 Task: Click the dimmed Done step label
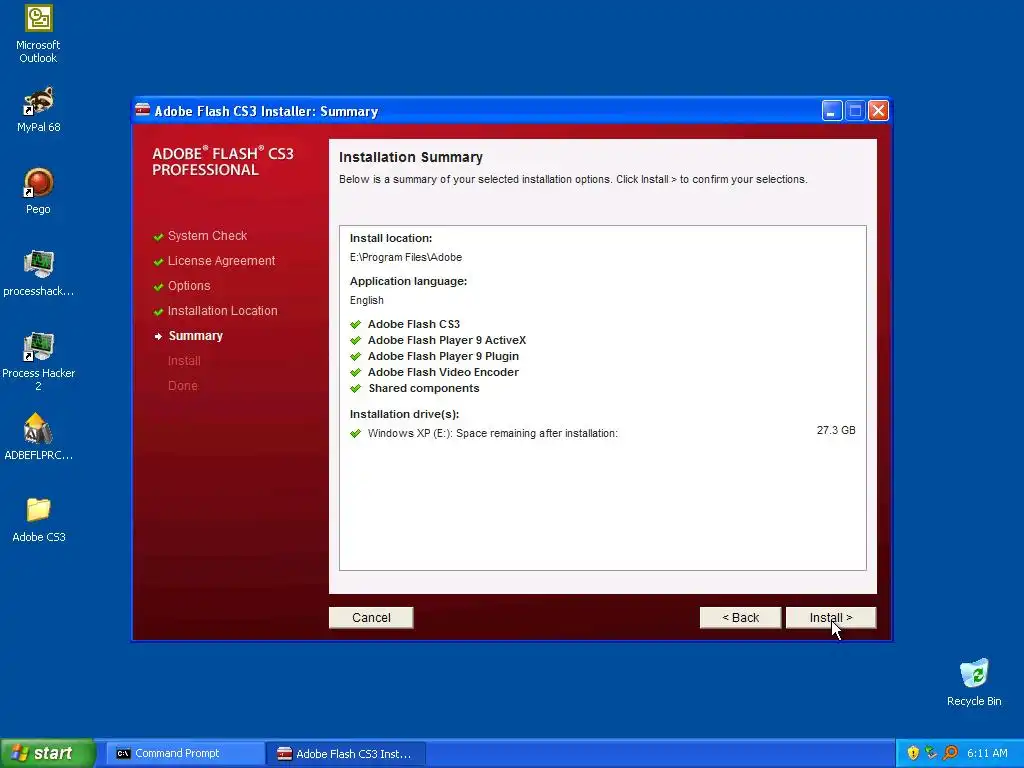click(182, 385)
